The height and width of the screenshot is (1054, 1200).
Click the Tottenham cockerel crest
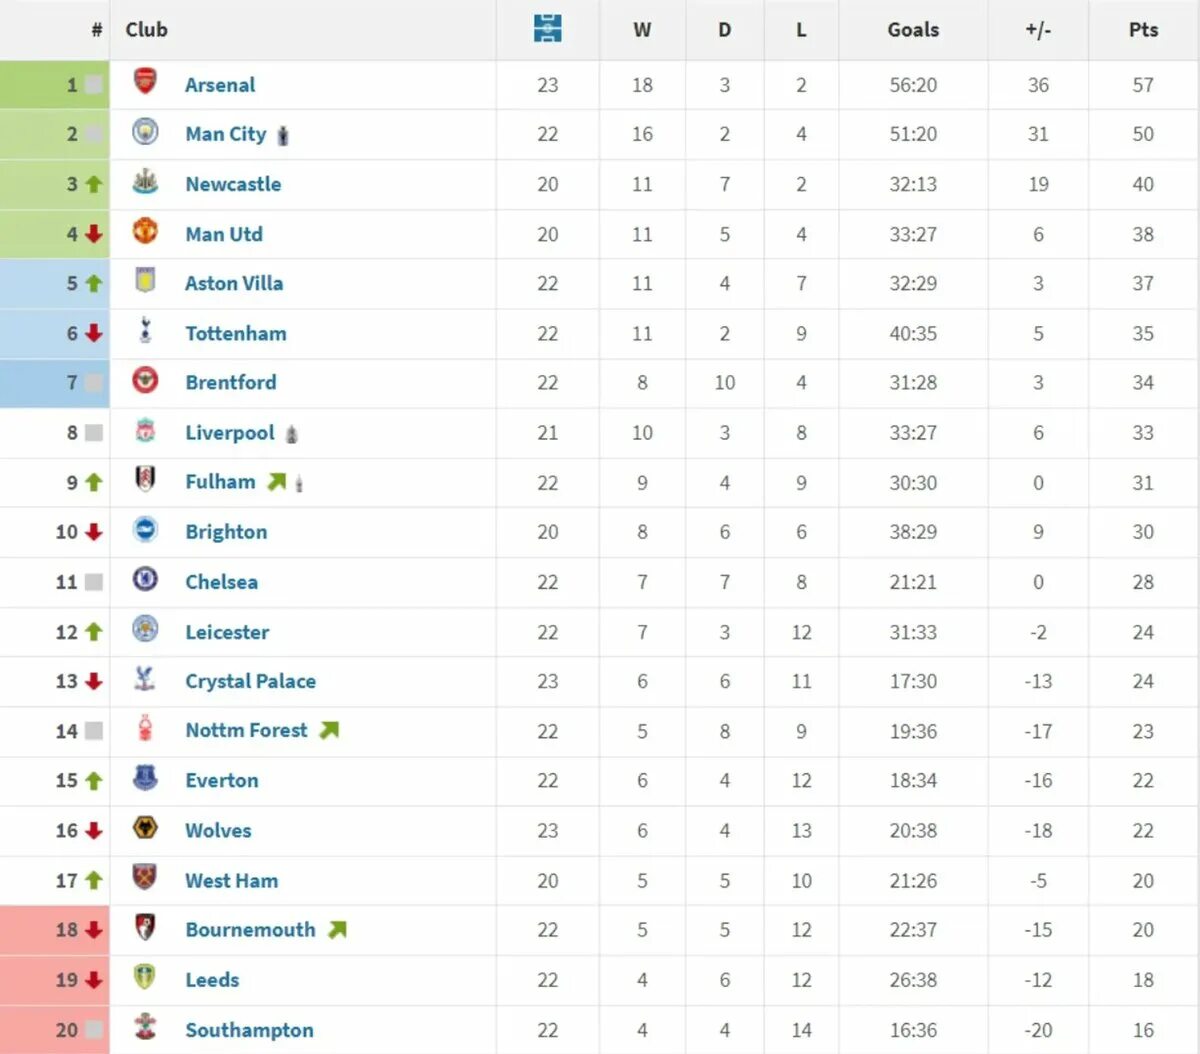coord(145,330)
